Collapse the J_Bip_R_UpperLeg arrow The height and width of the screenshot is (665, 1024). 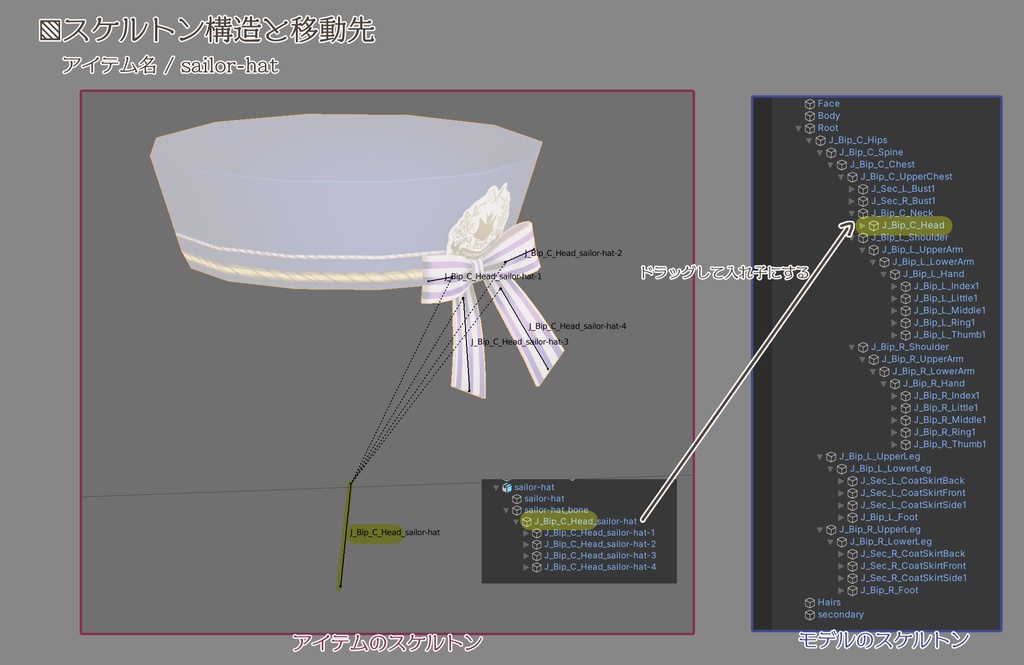click(820, 530)
